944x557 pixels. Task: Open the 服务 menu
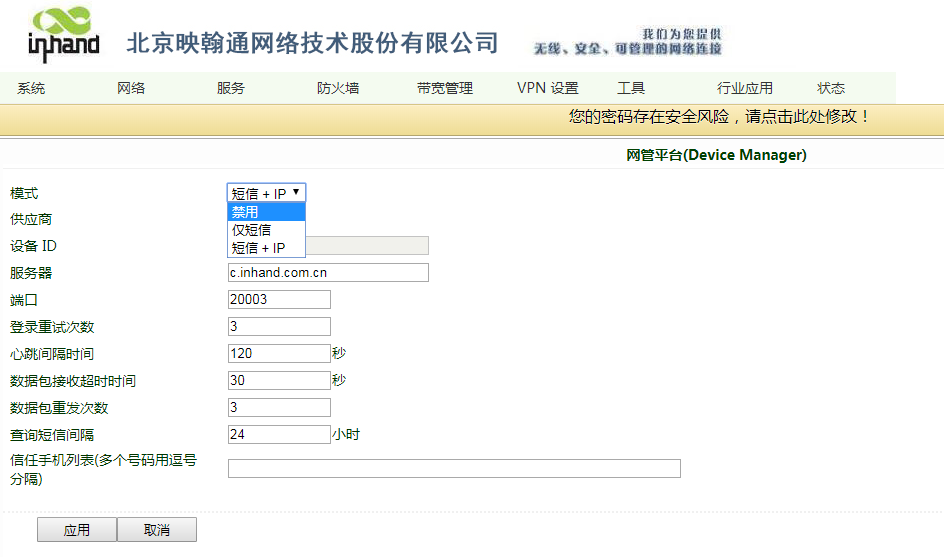click(231, 88)
